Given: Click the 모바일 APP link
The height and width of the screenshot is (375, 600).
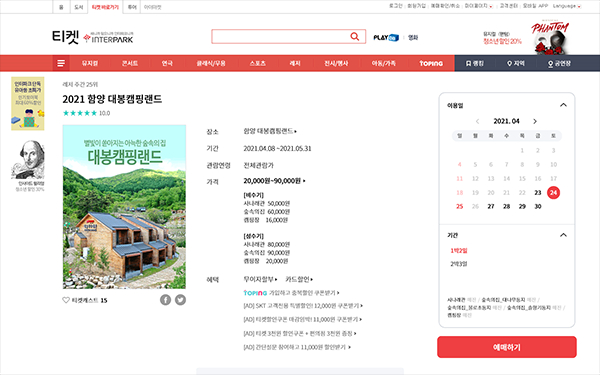Looking at the screenshot, I should [x=535, y=6].
